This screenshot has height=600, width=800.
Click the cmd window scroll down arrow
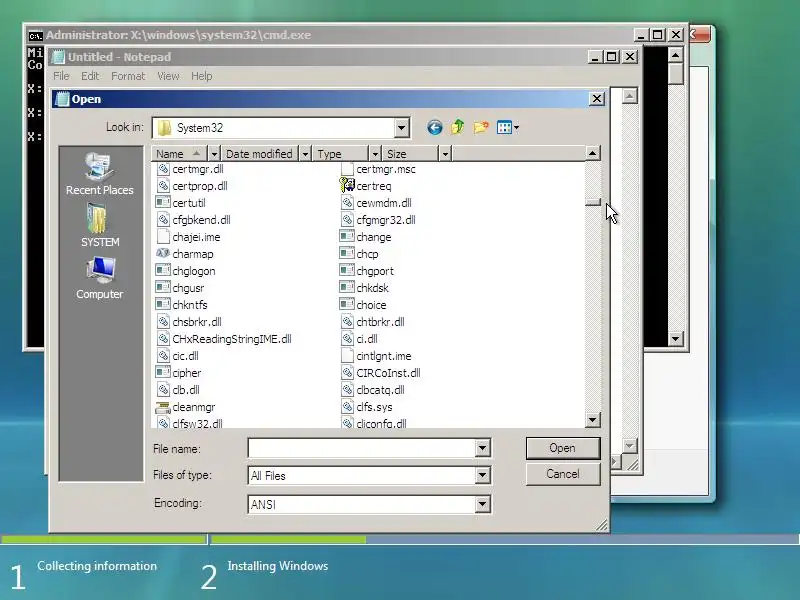[x=676, y=338]
